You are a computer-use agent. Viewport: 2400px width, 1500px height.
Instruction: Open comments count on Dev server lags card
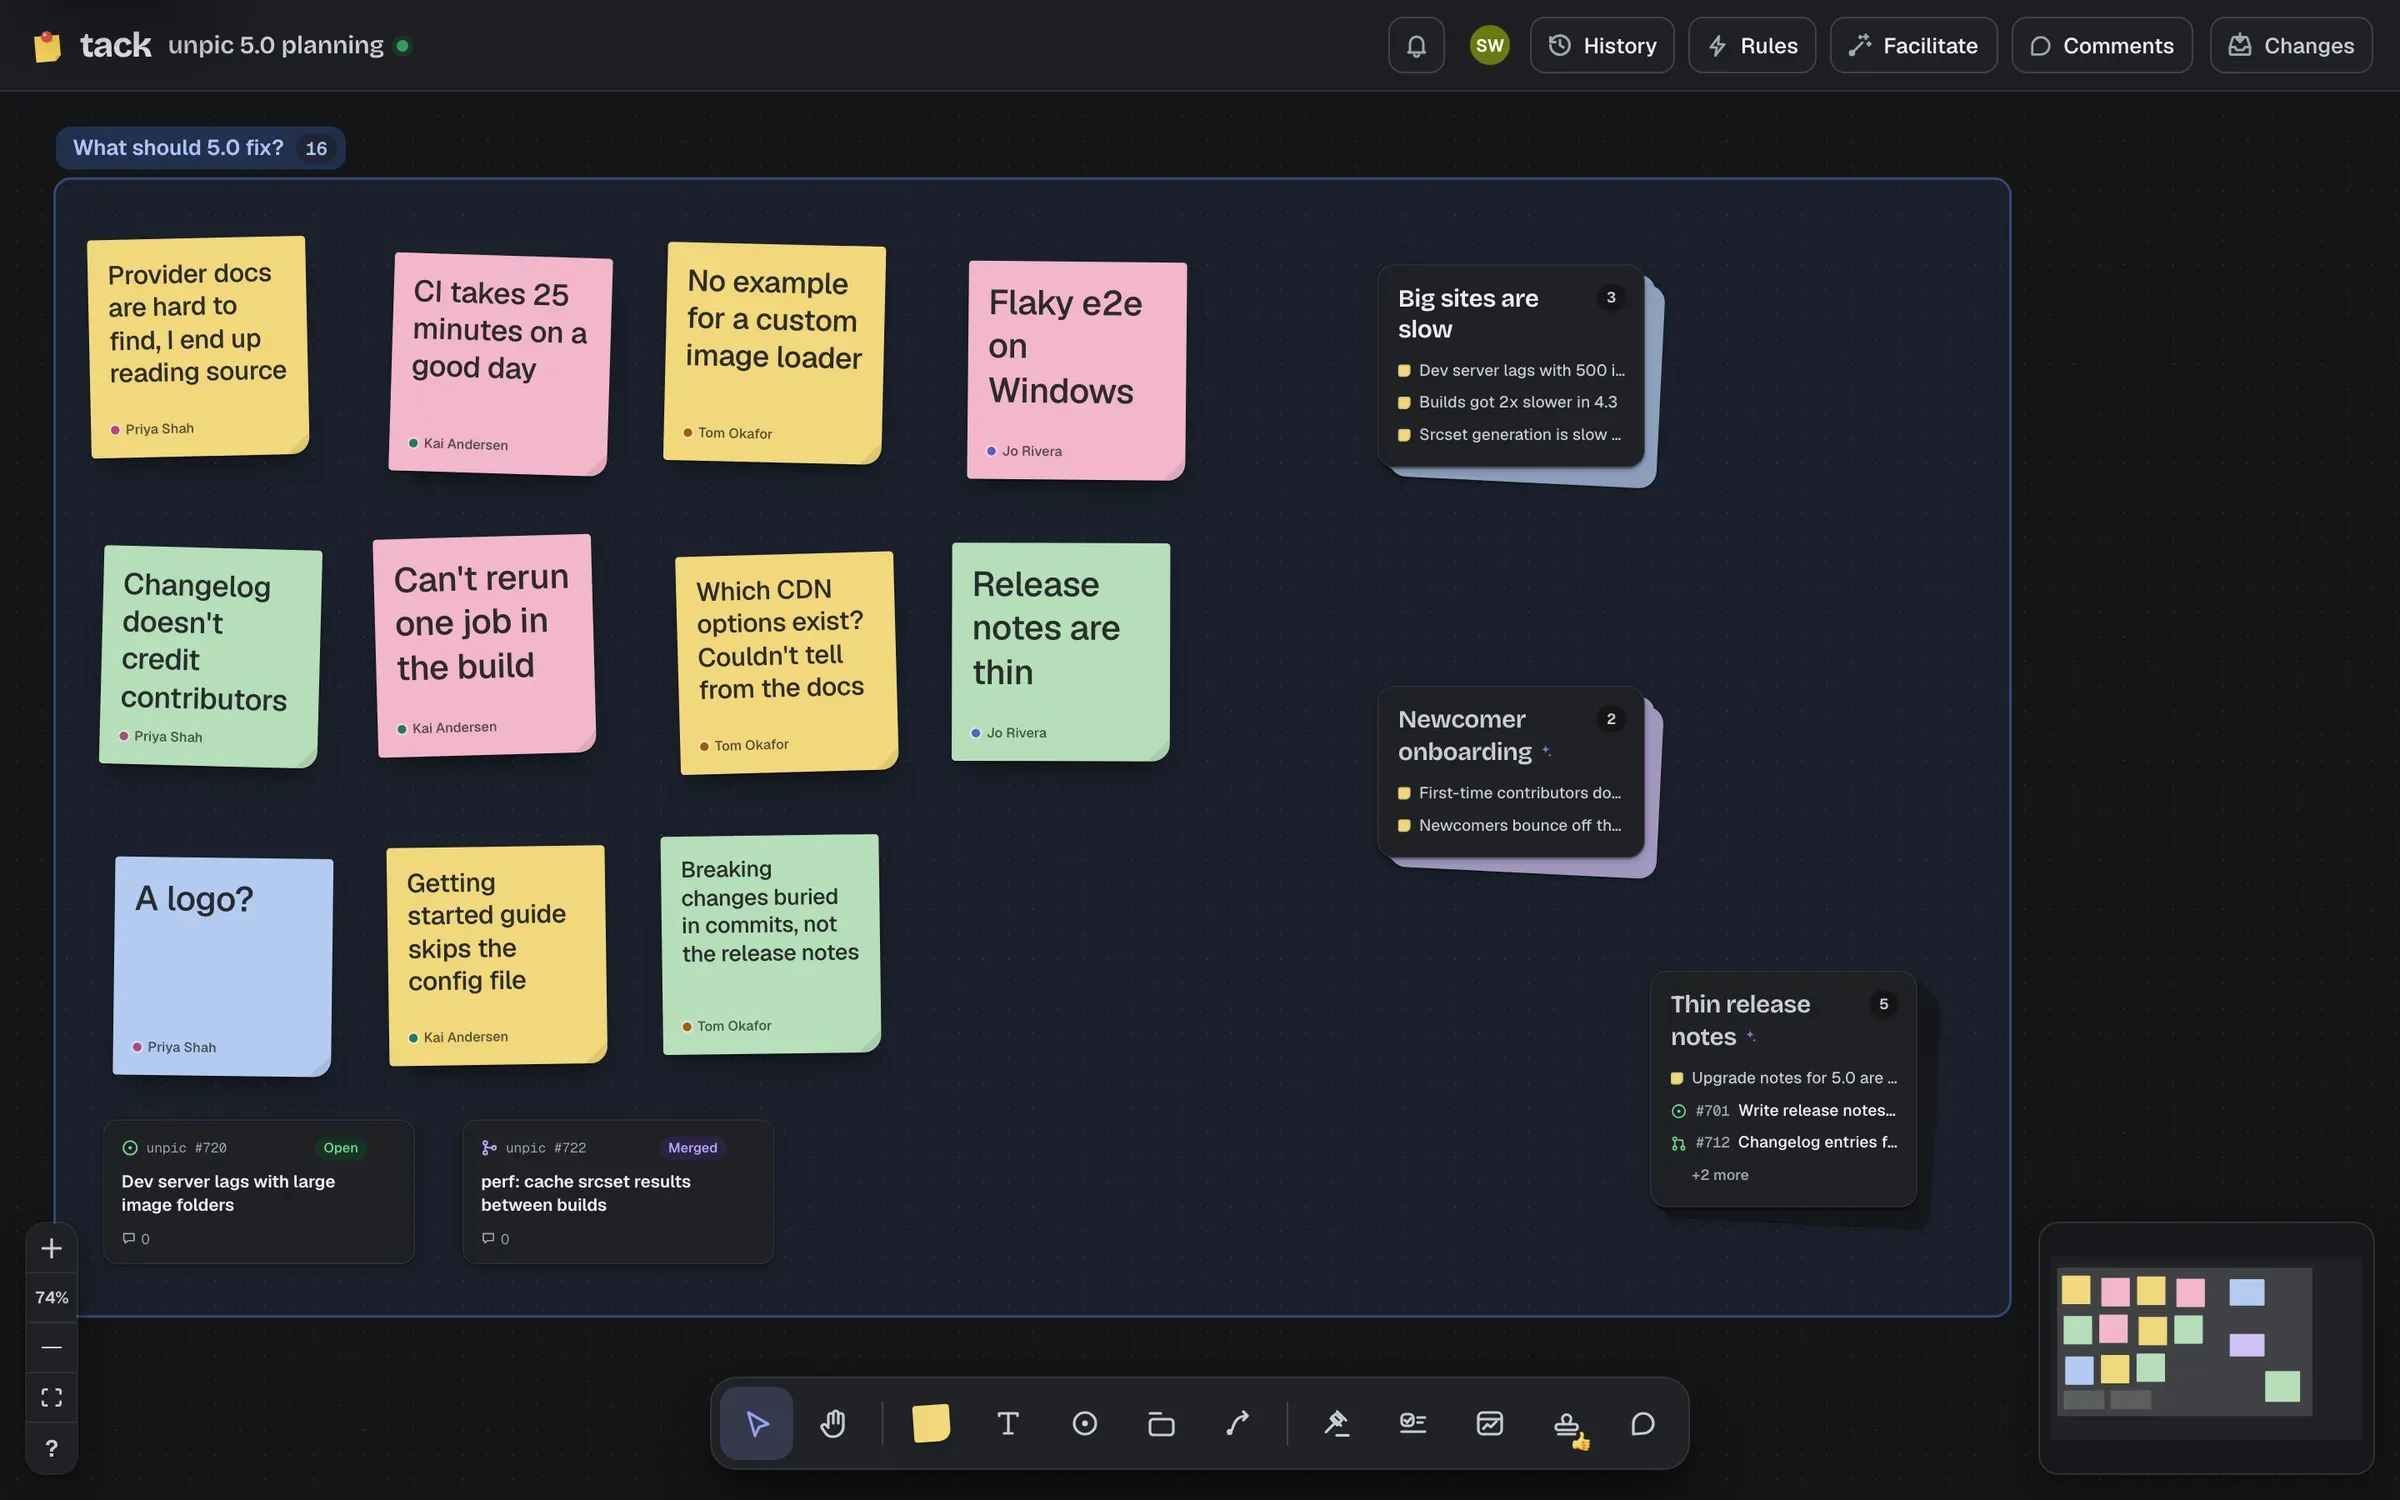tap(136, 1239)
